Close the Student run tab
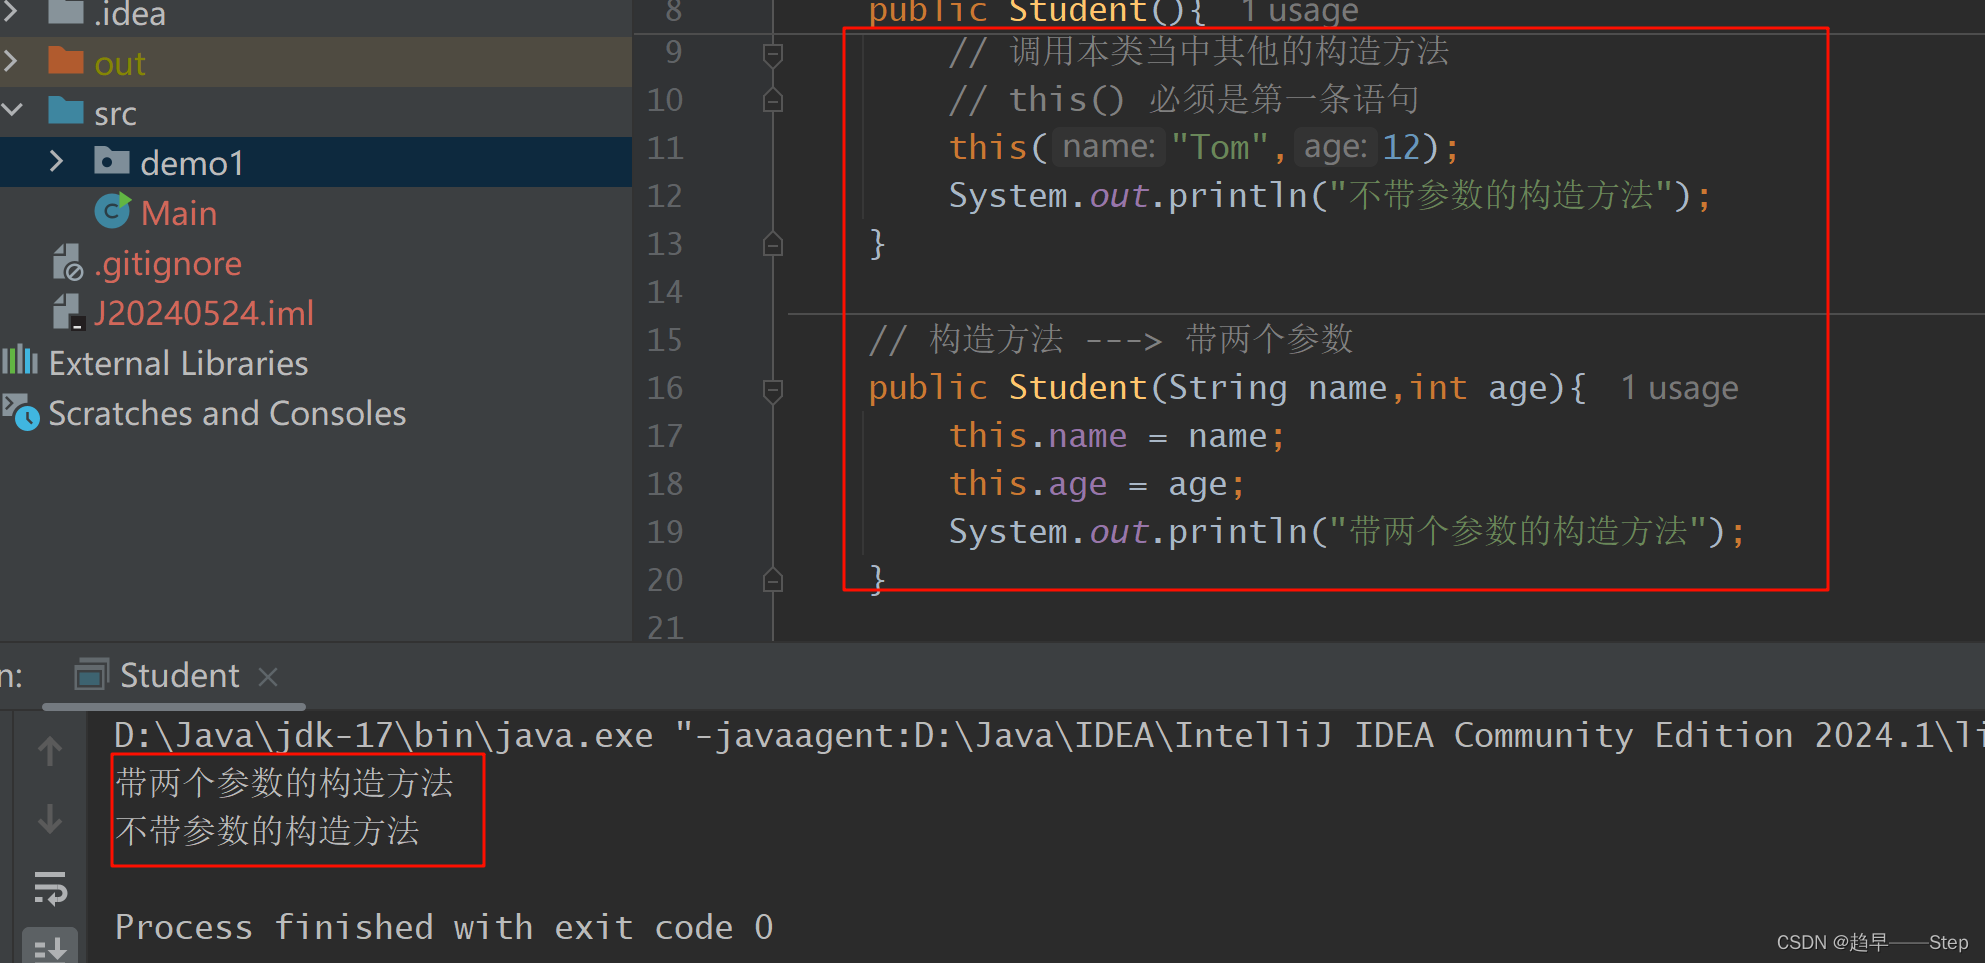 coord(267,677)
